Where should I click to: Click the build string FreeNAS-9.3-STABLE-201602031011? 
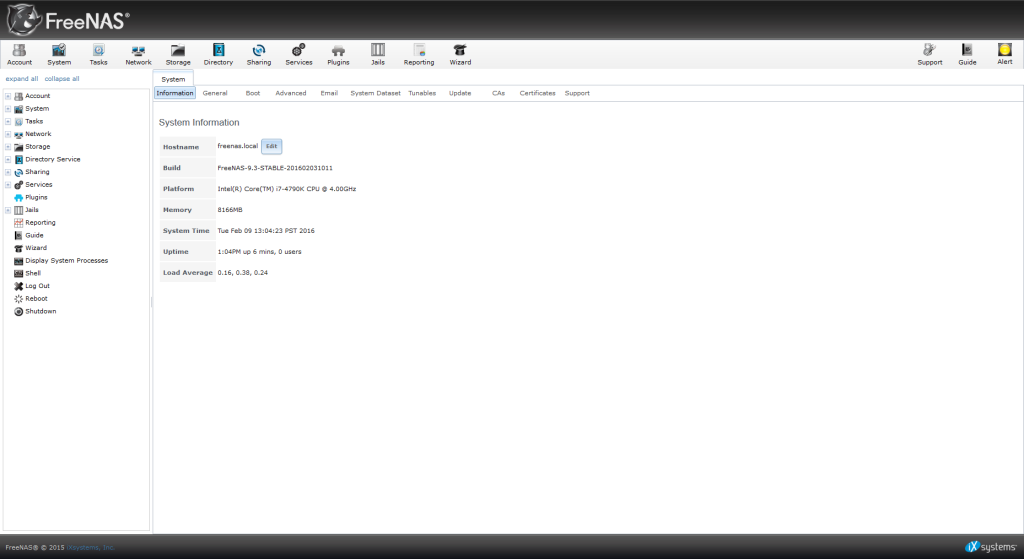275,168
